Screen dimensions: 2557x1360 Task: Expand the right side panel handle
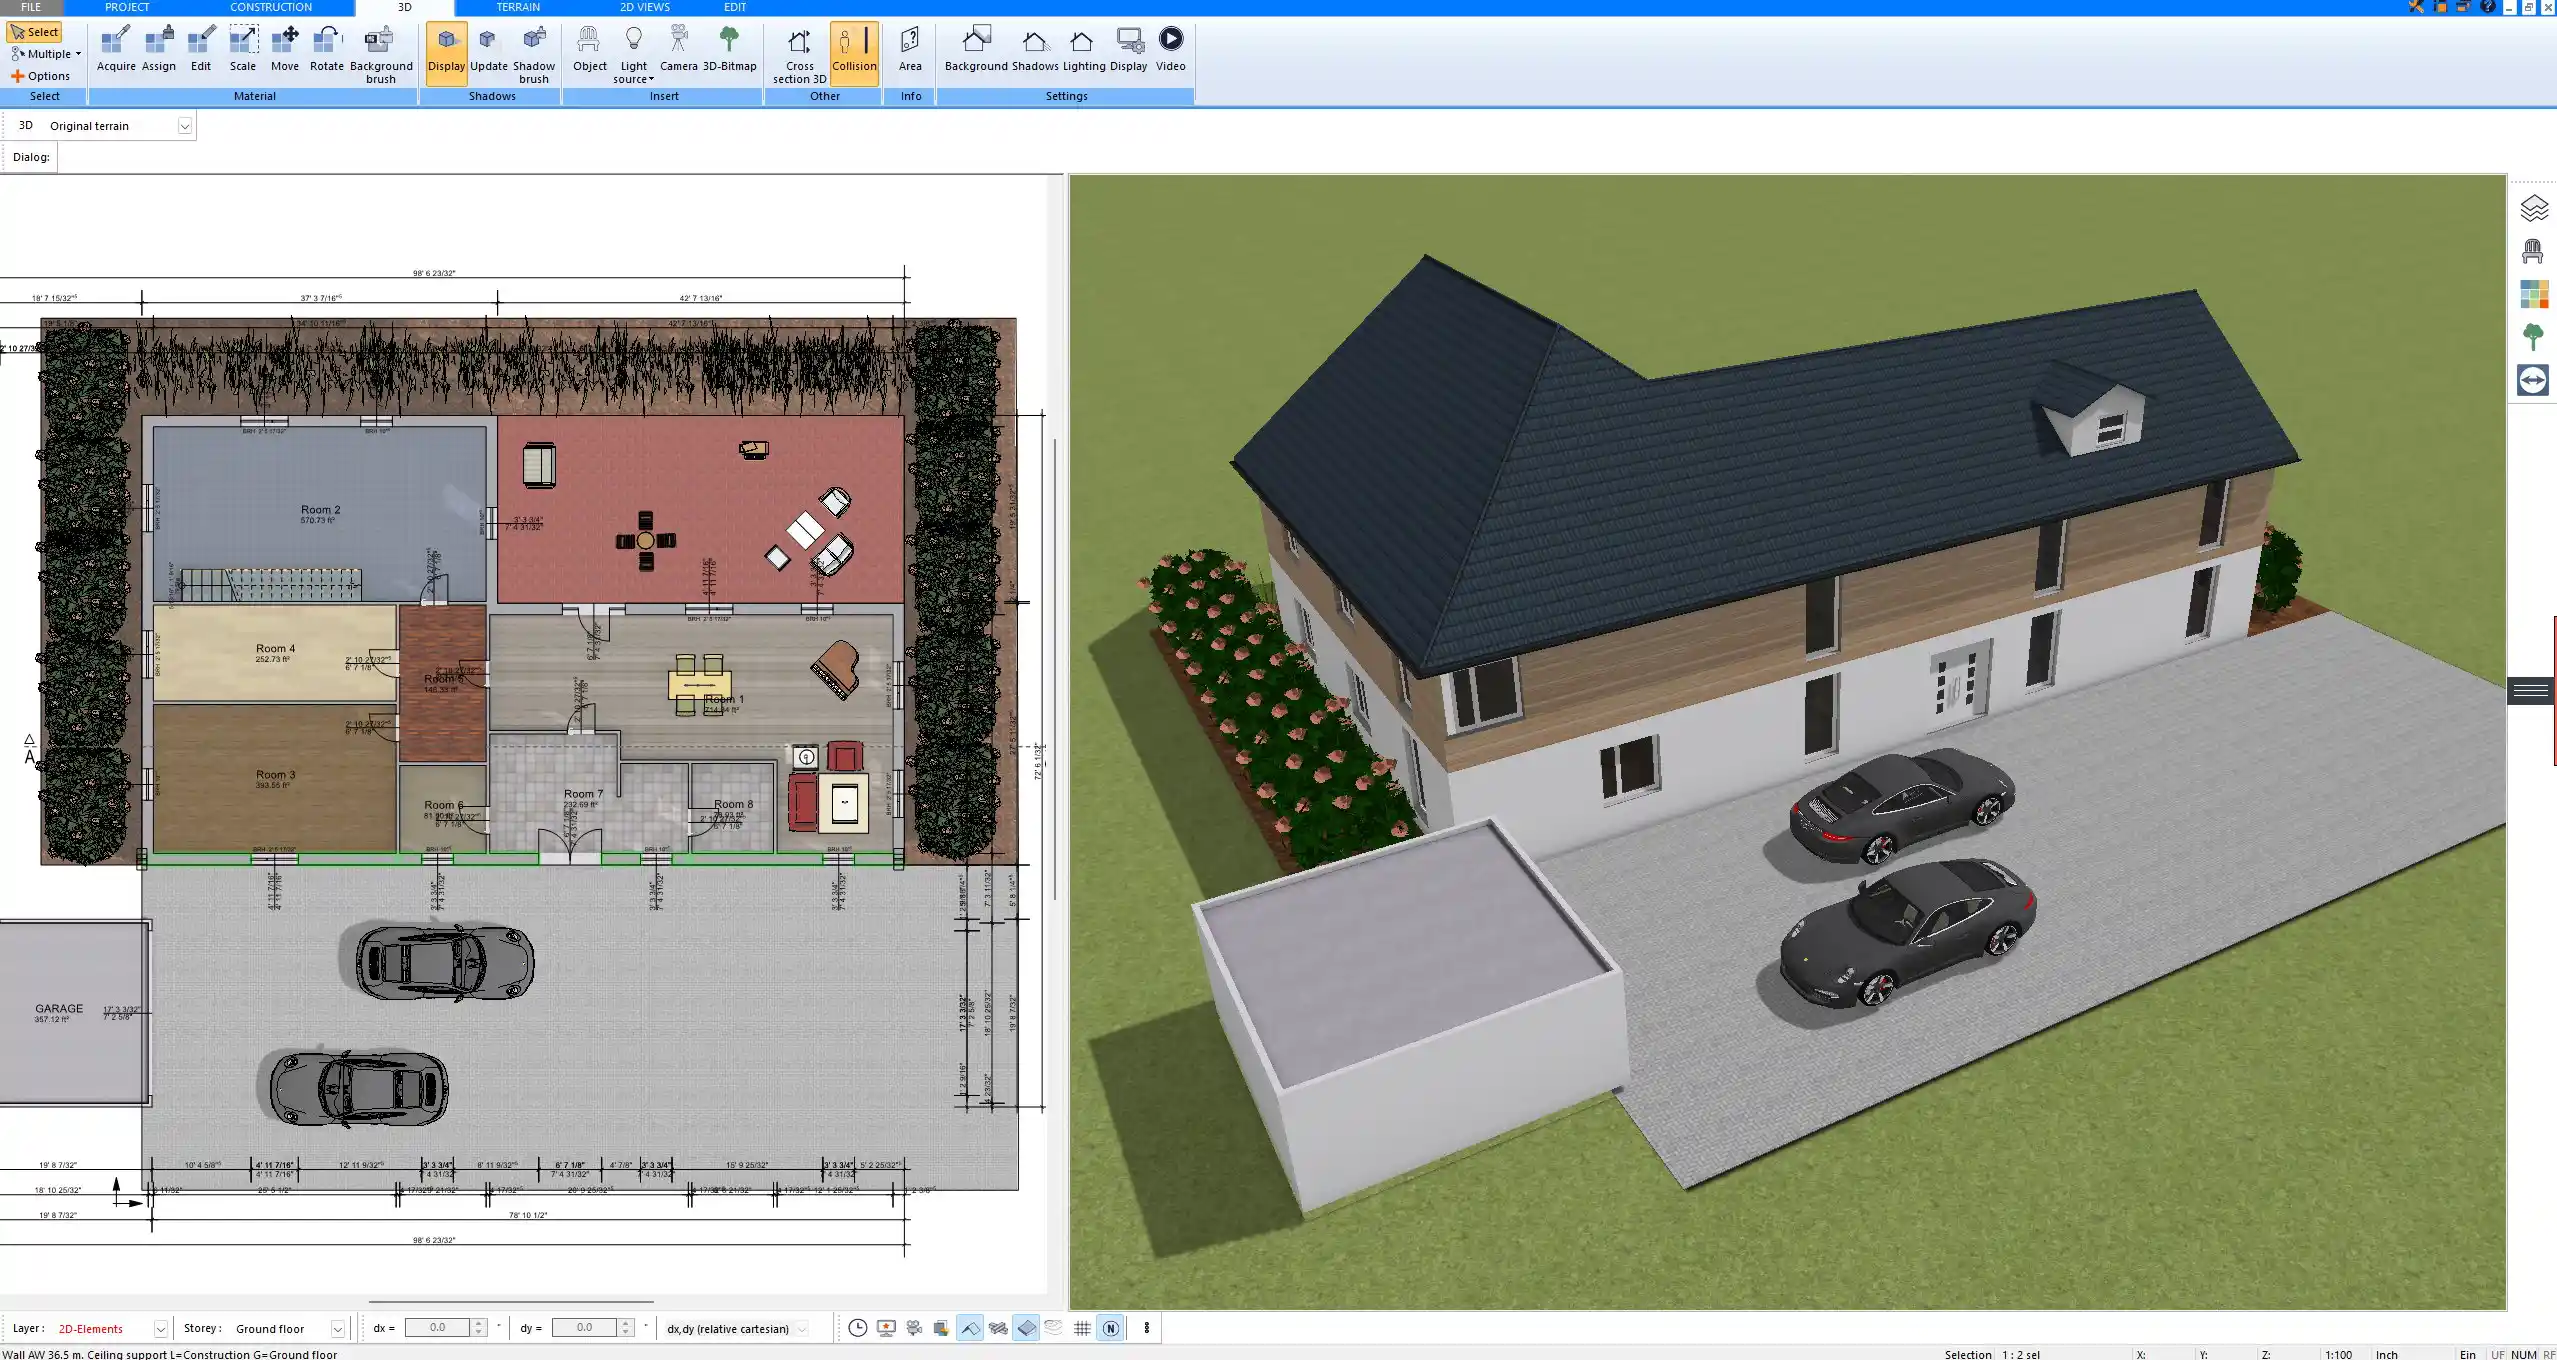[x=2531, y=690]
